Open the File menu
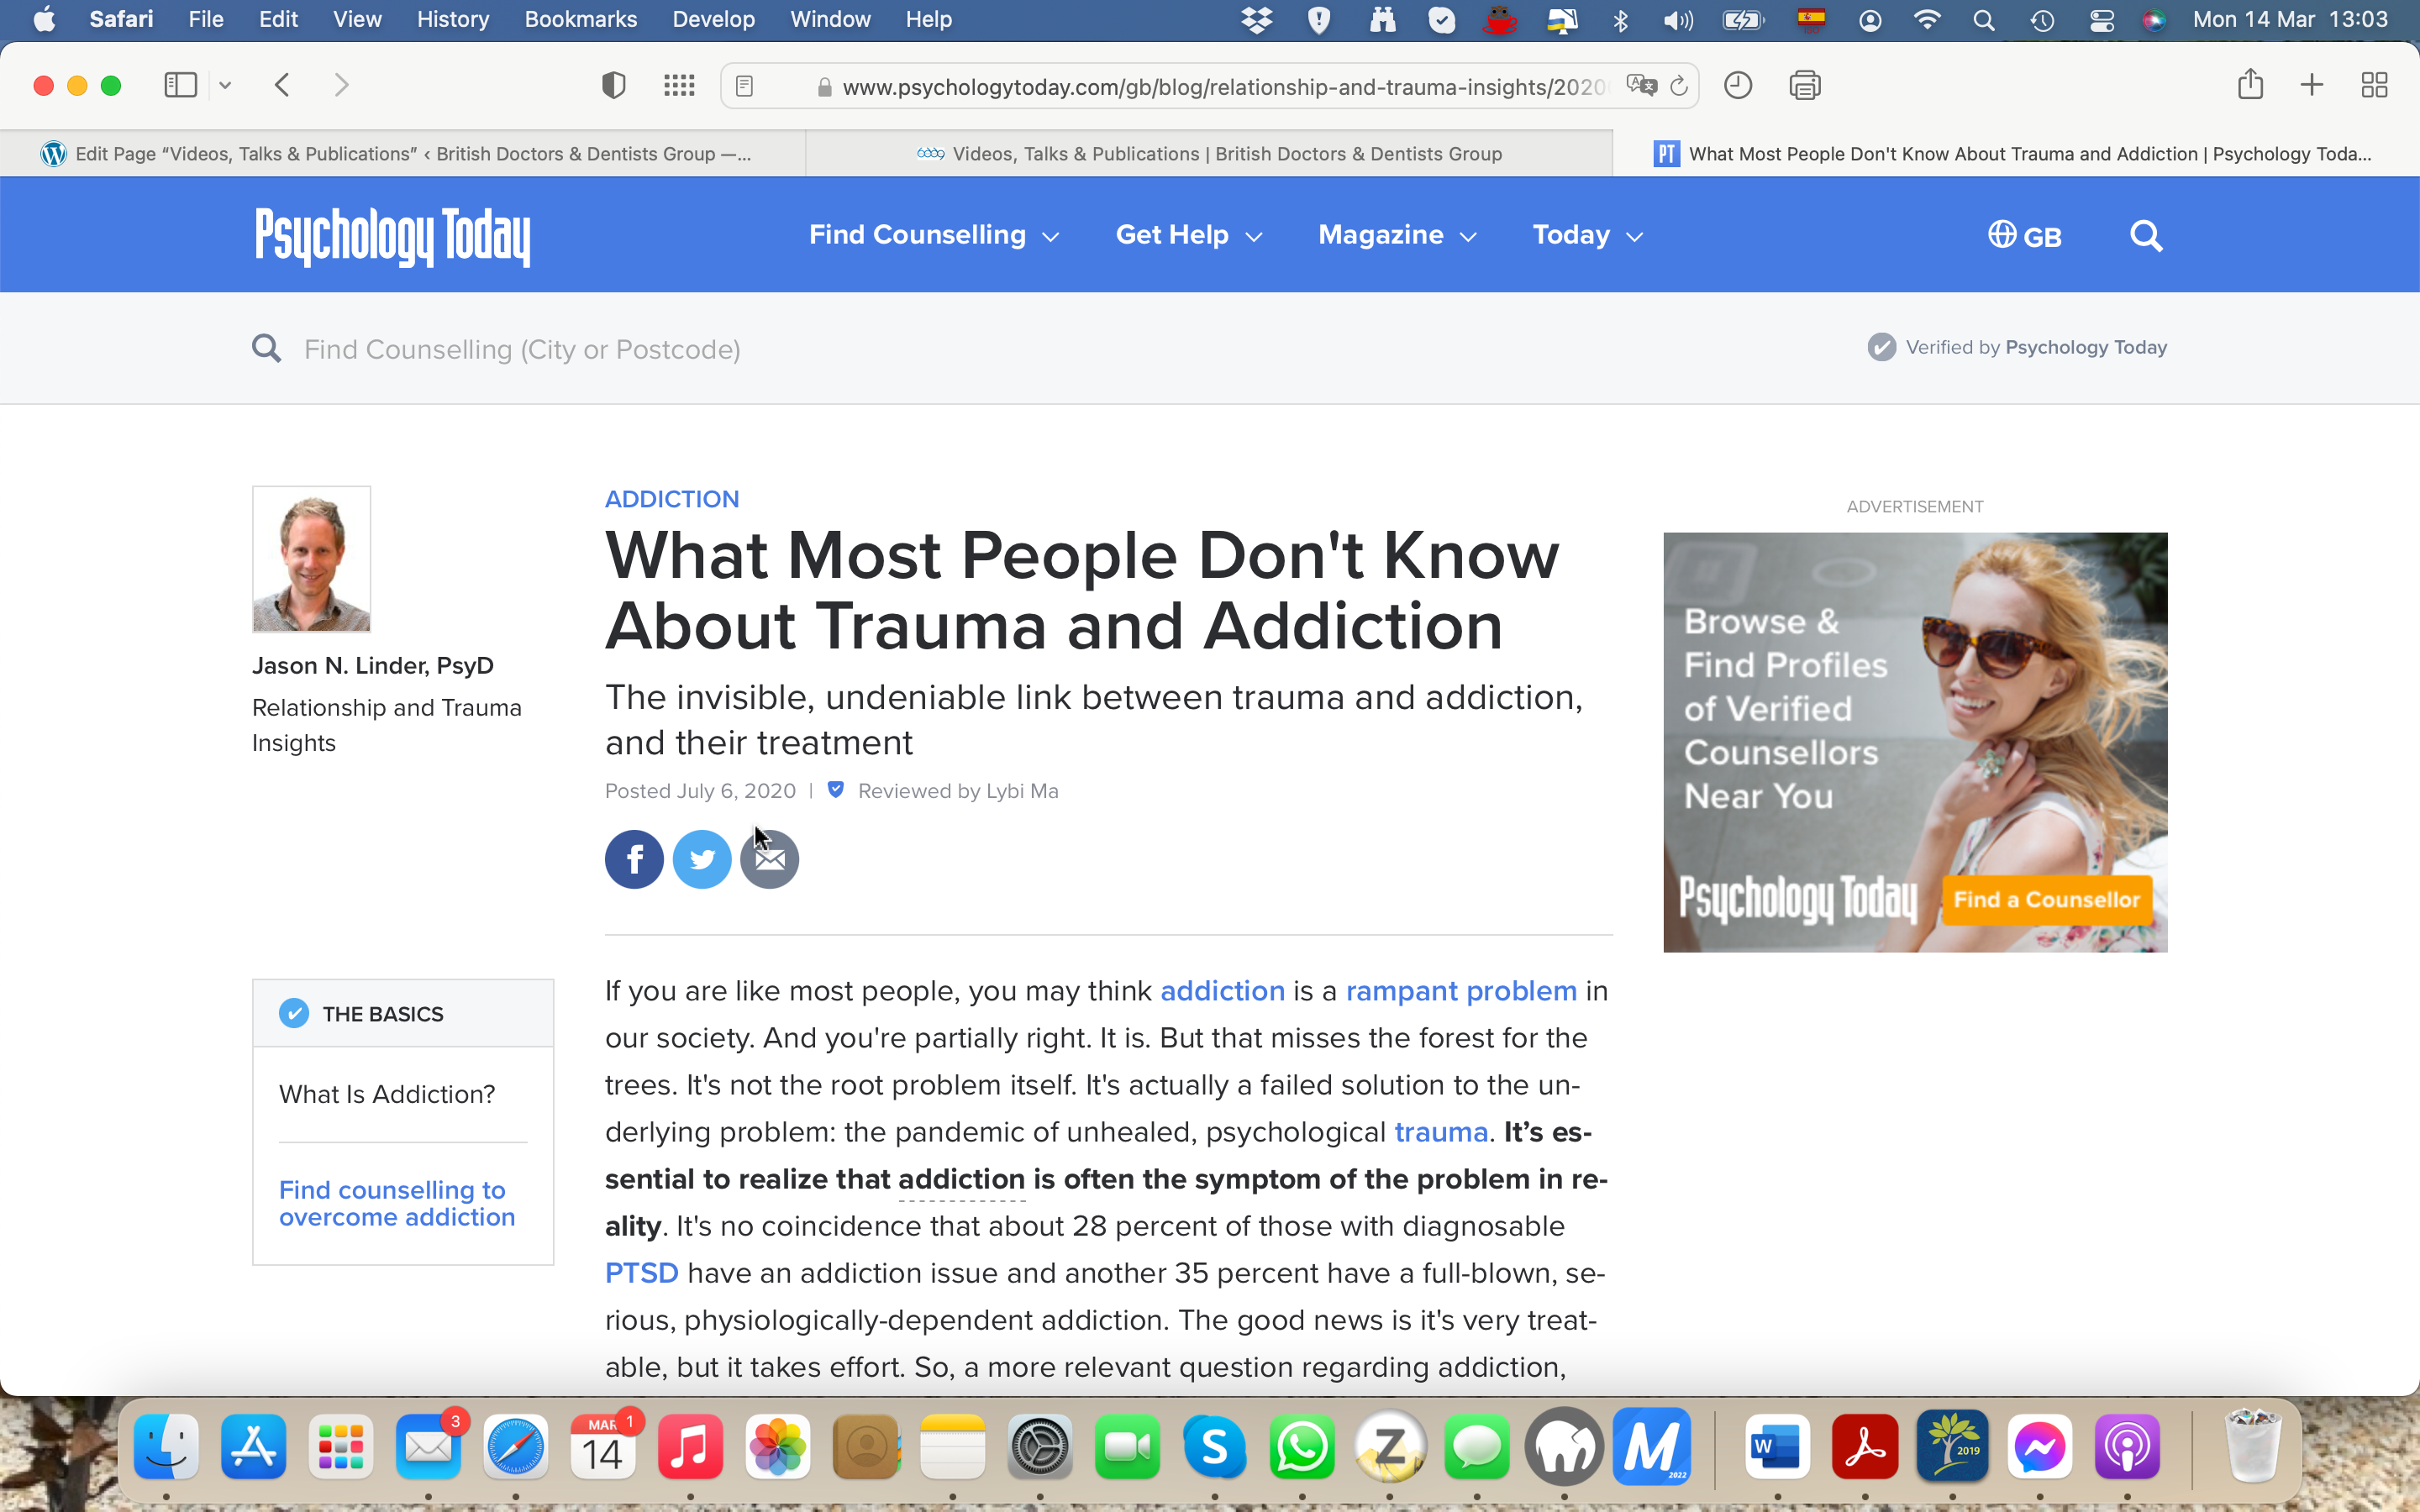Viewport: 2420px width, 1512px height. (206, 20)
